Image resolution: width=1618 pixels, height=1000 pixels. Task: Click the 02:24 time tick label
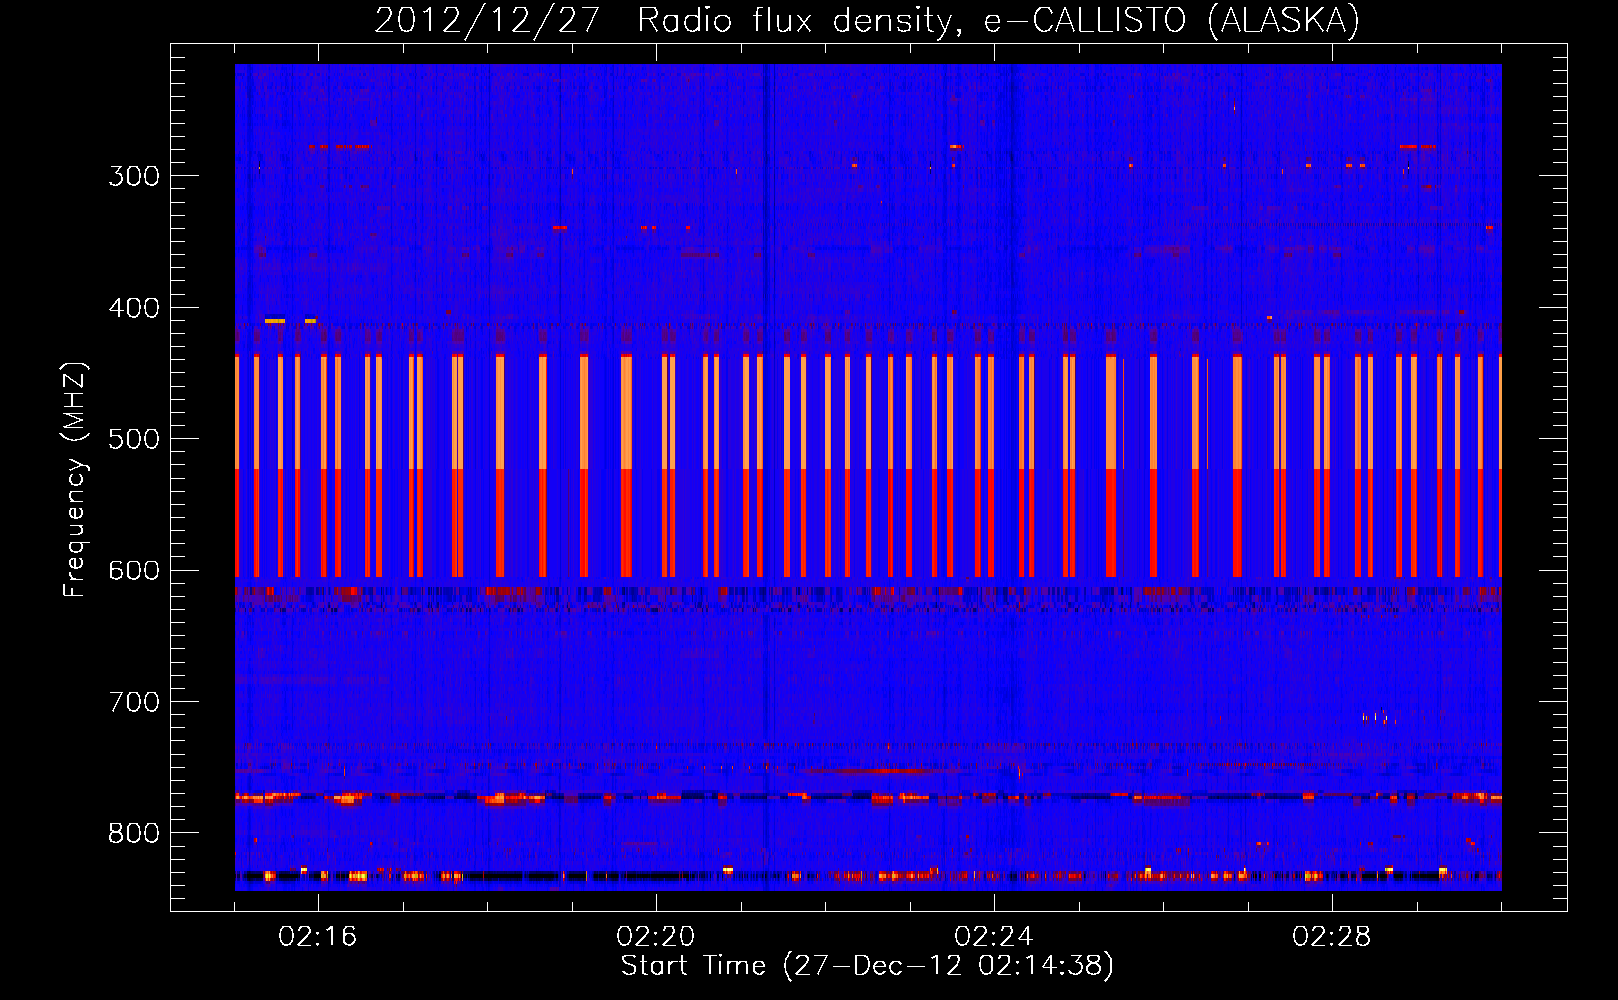click(994, 937)
